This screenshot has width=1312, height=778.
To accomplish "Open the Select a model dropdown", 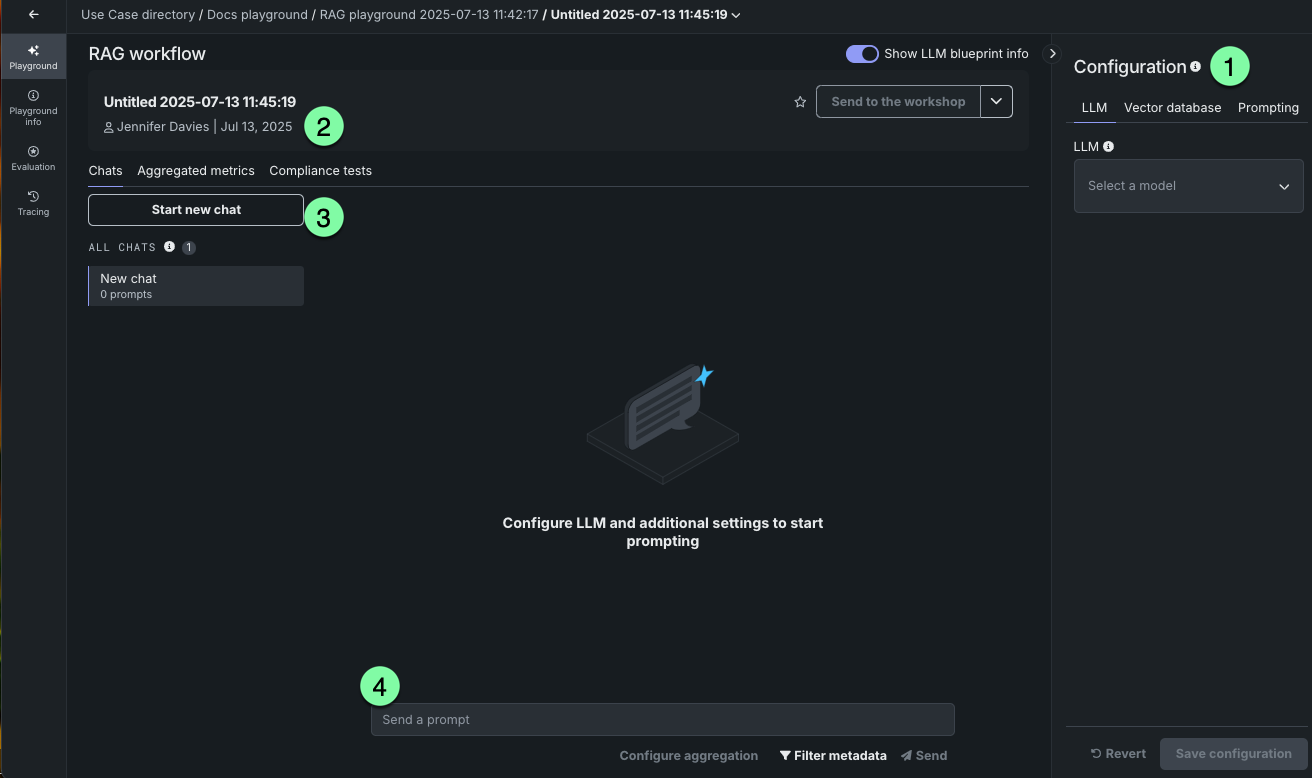I will pyautogui.click(x=1188, y=186).
